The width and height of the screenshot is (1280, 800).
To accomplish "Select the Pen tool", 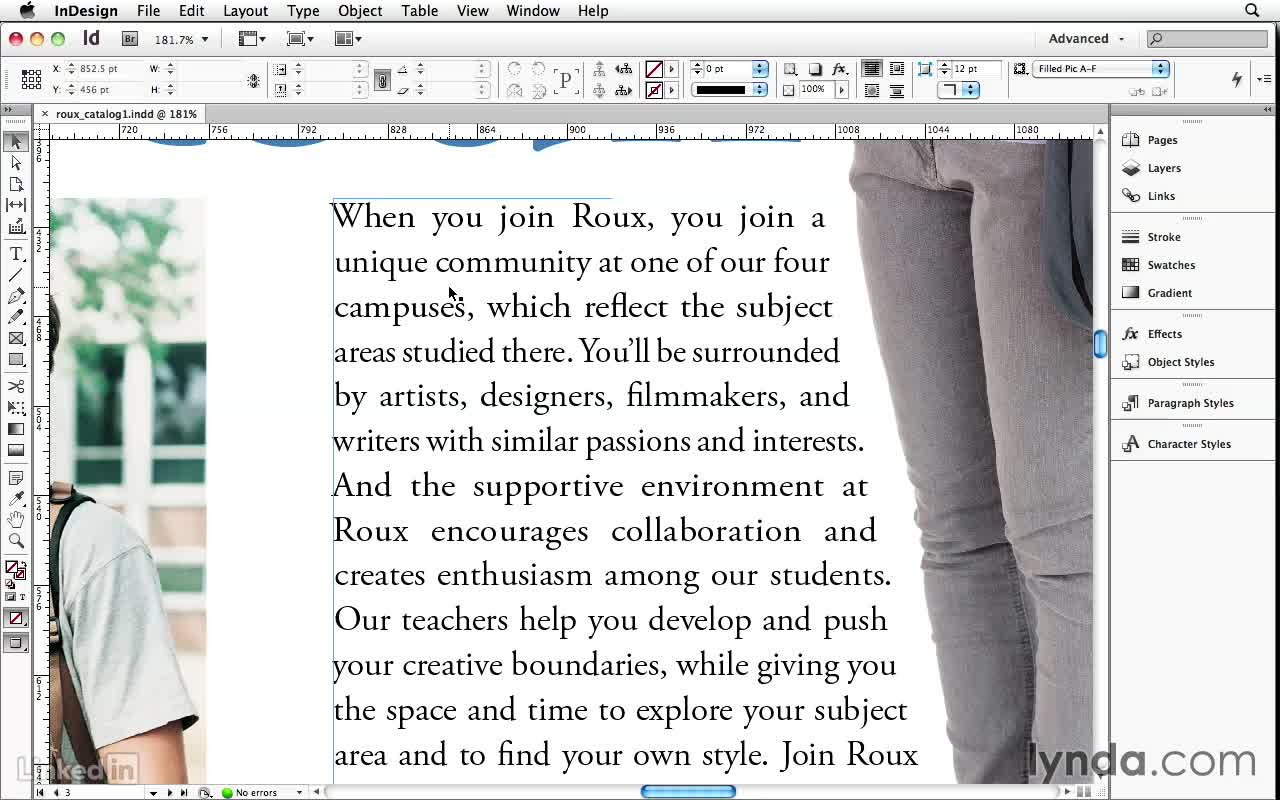I will coord(16,296).
